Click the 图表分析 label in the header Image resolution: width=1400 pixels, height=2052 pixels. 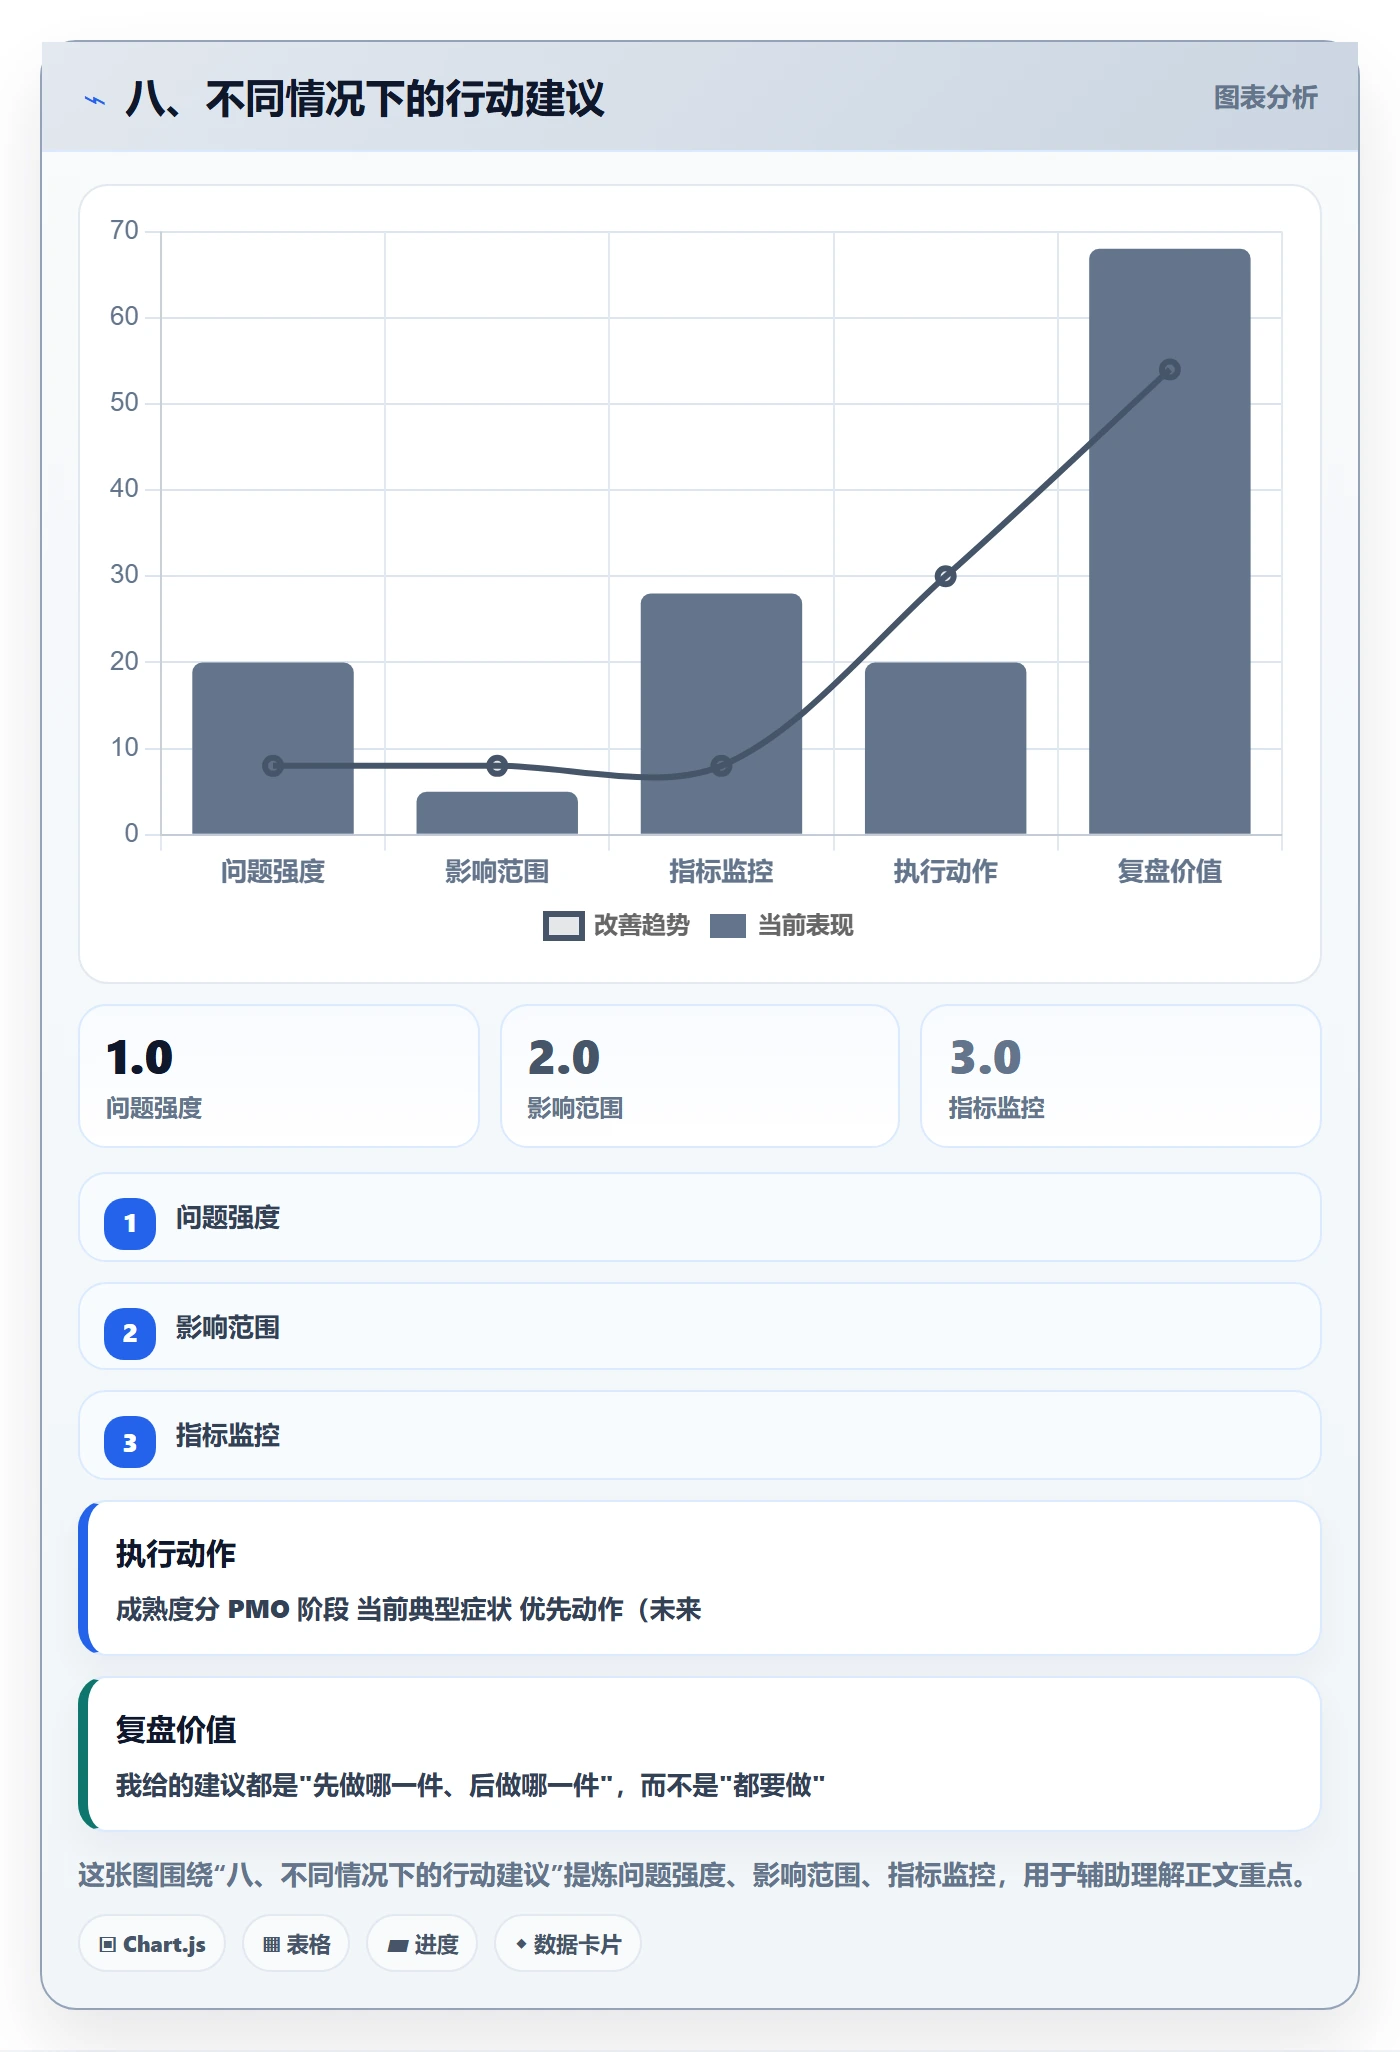[x=1265, y=98]
